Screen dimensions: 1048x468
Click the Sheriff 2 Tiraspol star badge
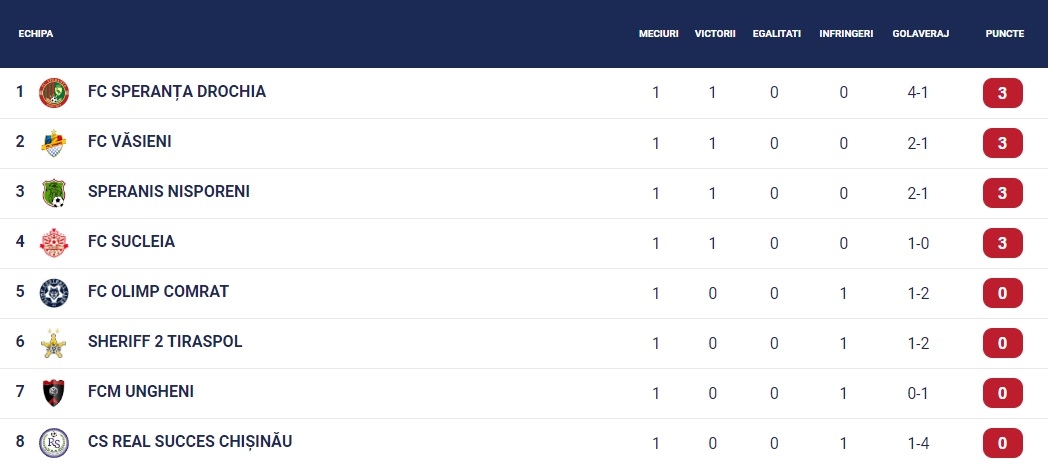53,343
